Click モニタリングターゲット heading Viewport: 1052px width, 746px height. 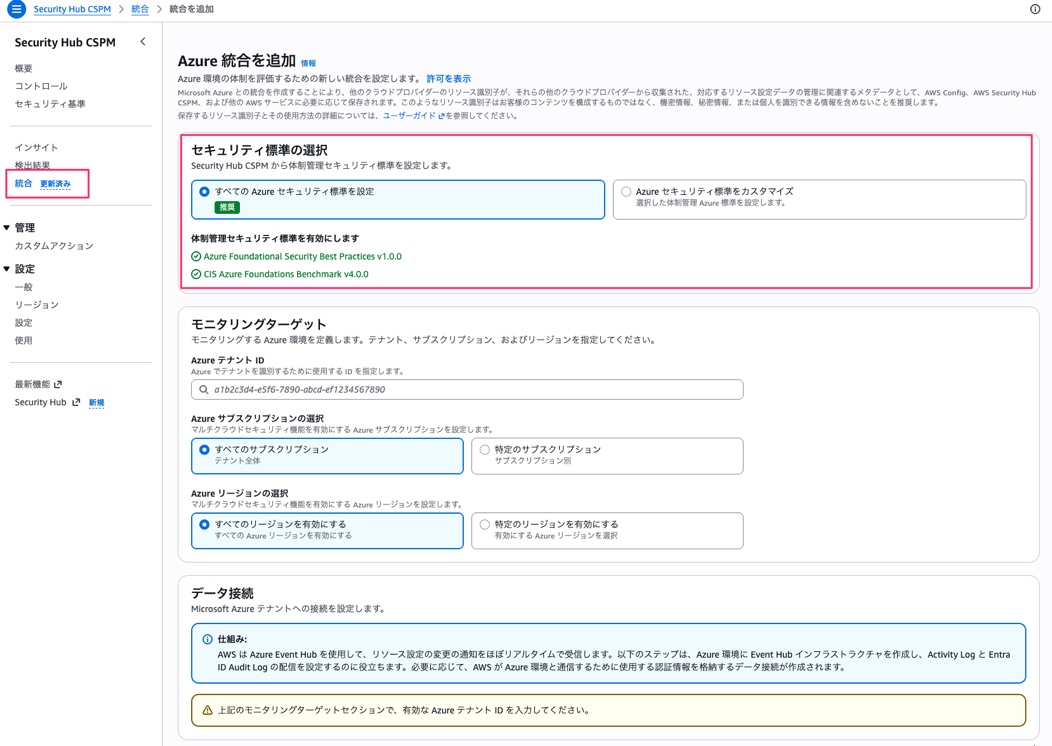pyautogui.click(x=258, y=325)
